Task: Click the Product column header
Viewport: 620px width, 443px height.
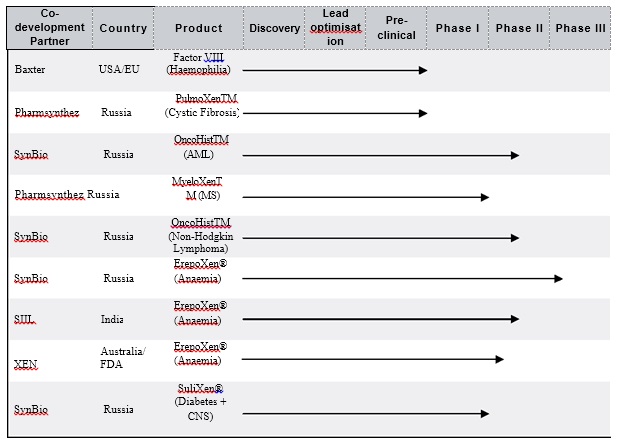Action: (x=199, y=28)
